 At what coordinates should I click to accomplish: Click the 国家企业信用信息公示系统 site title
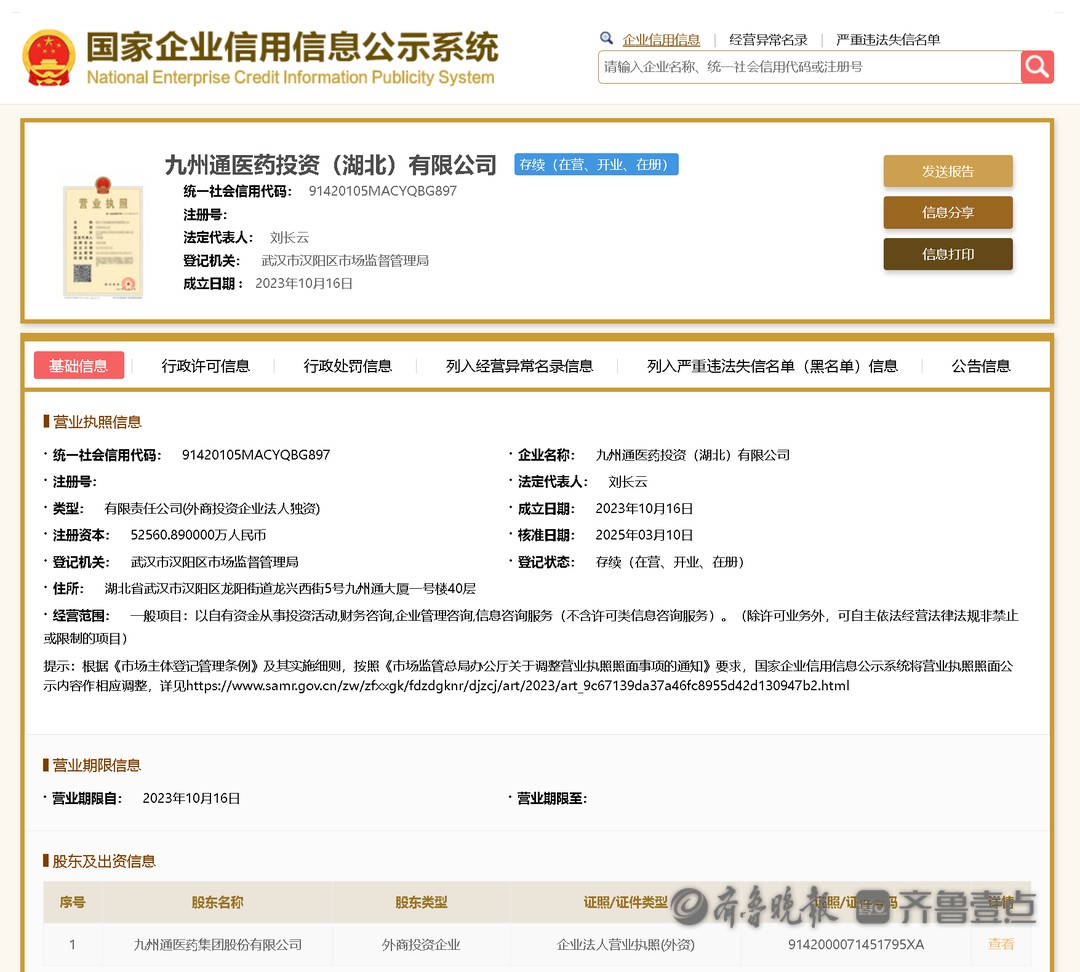291,48
